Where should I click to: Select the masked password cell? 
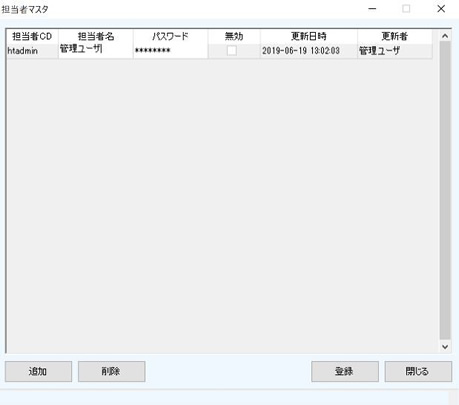[x=170, y=51]
